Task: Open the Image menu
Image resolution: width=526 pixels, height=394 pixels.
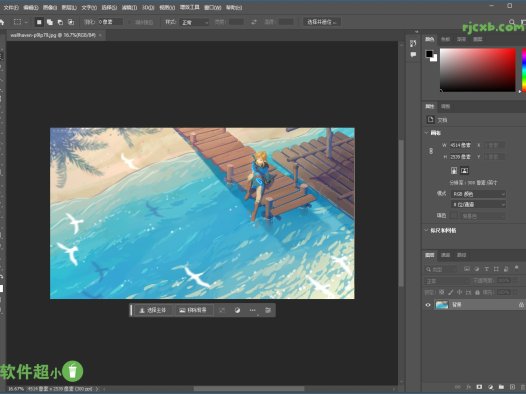Action: point(50,7)
